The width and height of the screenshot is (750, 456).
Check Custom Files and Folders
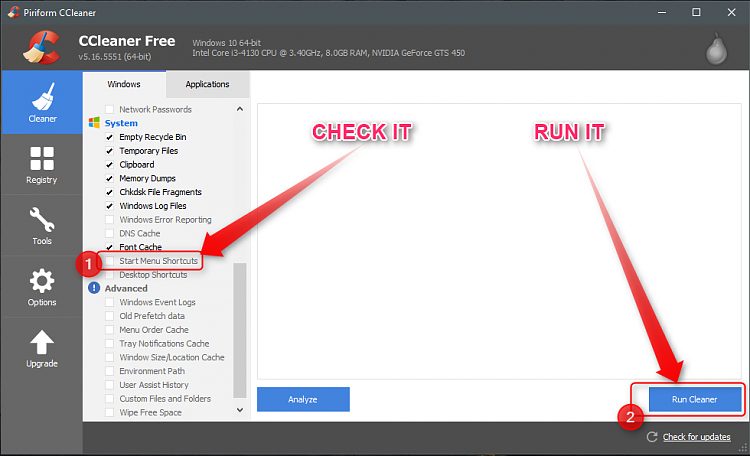[x=110, y=399]
